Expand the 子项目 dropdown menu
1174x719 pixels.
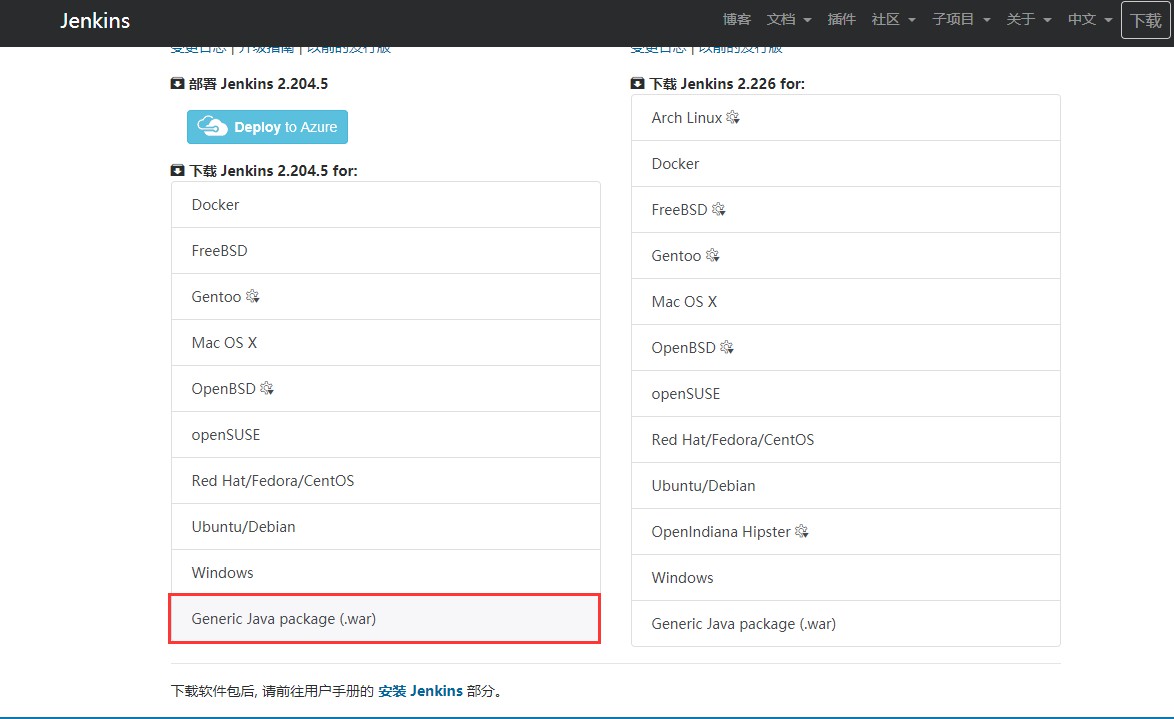tap(961, 20)
